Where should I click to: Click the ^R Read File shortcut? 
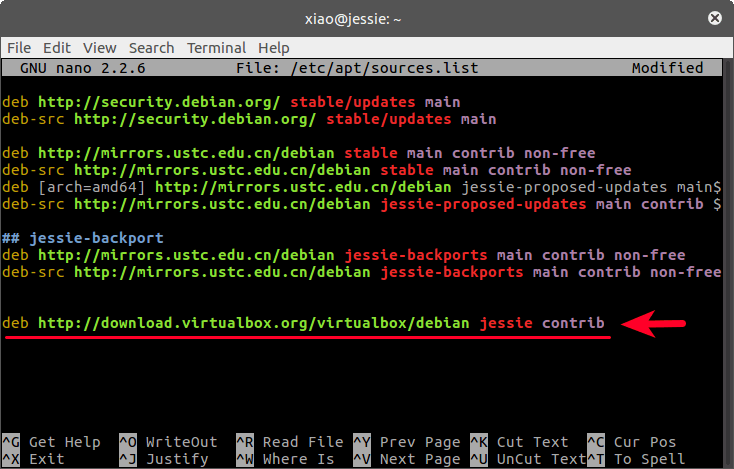pyautogui.click(x=289, y=442)
